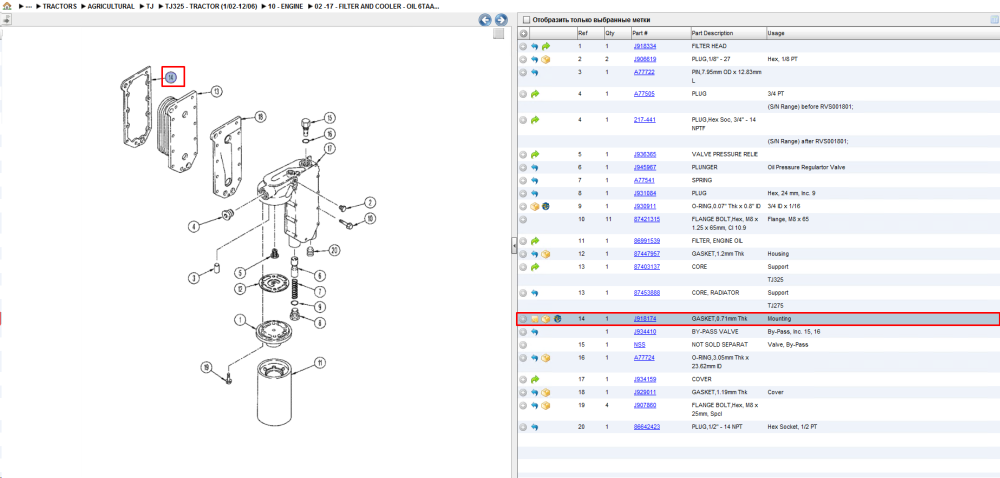
Task: Click the blue back arrow for 86642423 plug
Action: tap(535, 427)
